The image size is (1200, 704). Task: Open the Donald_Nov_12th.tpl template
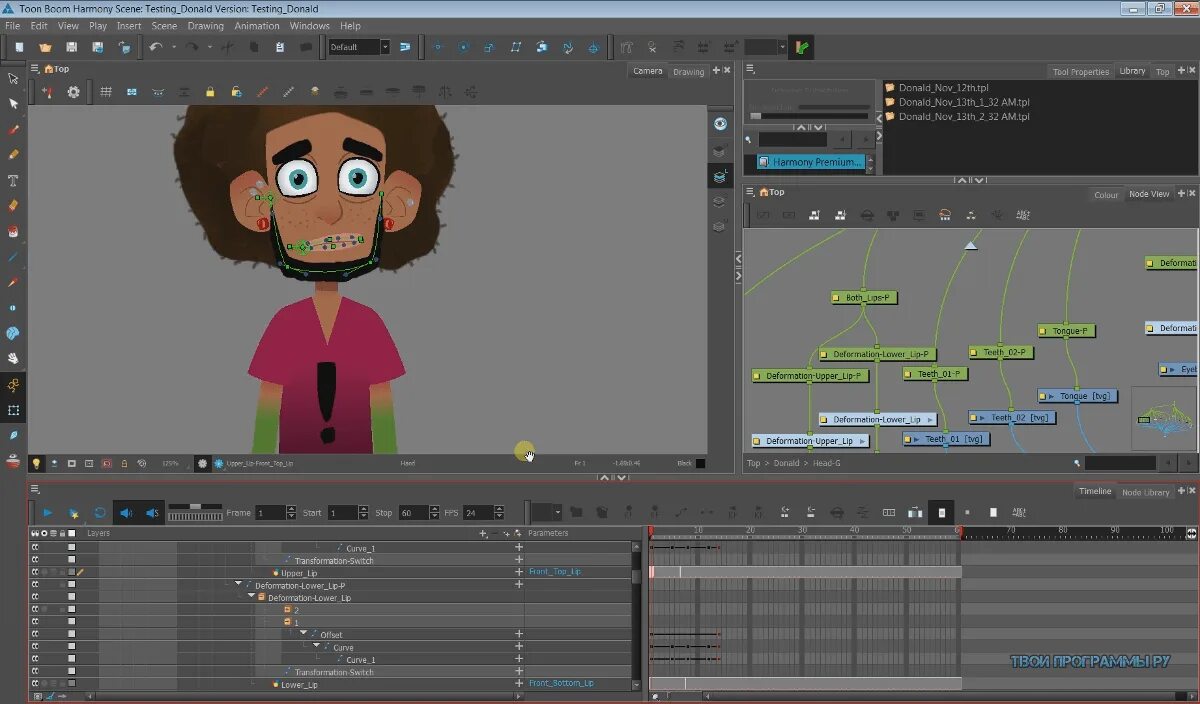click(943, 87)
